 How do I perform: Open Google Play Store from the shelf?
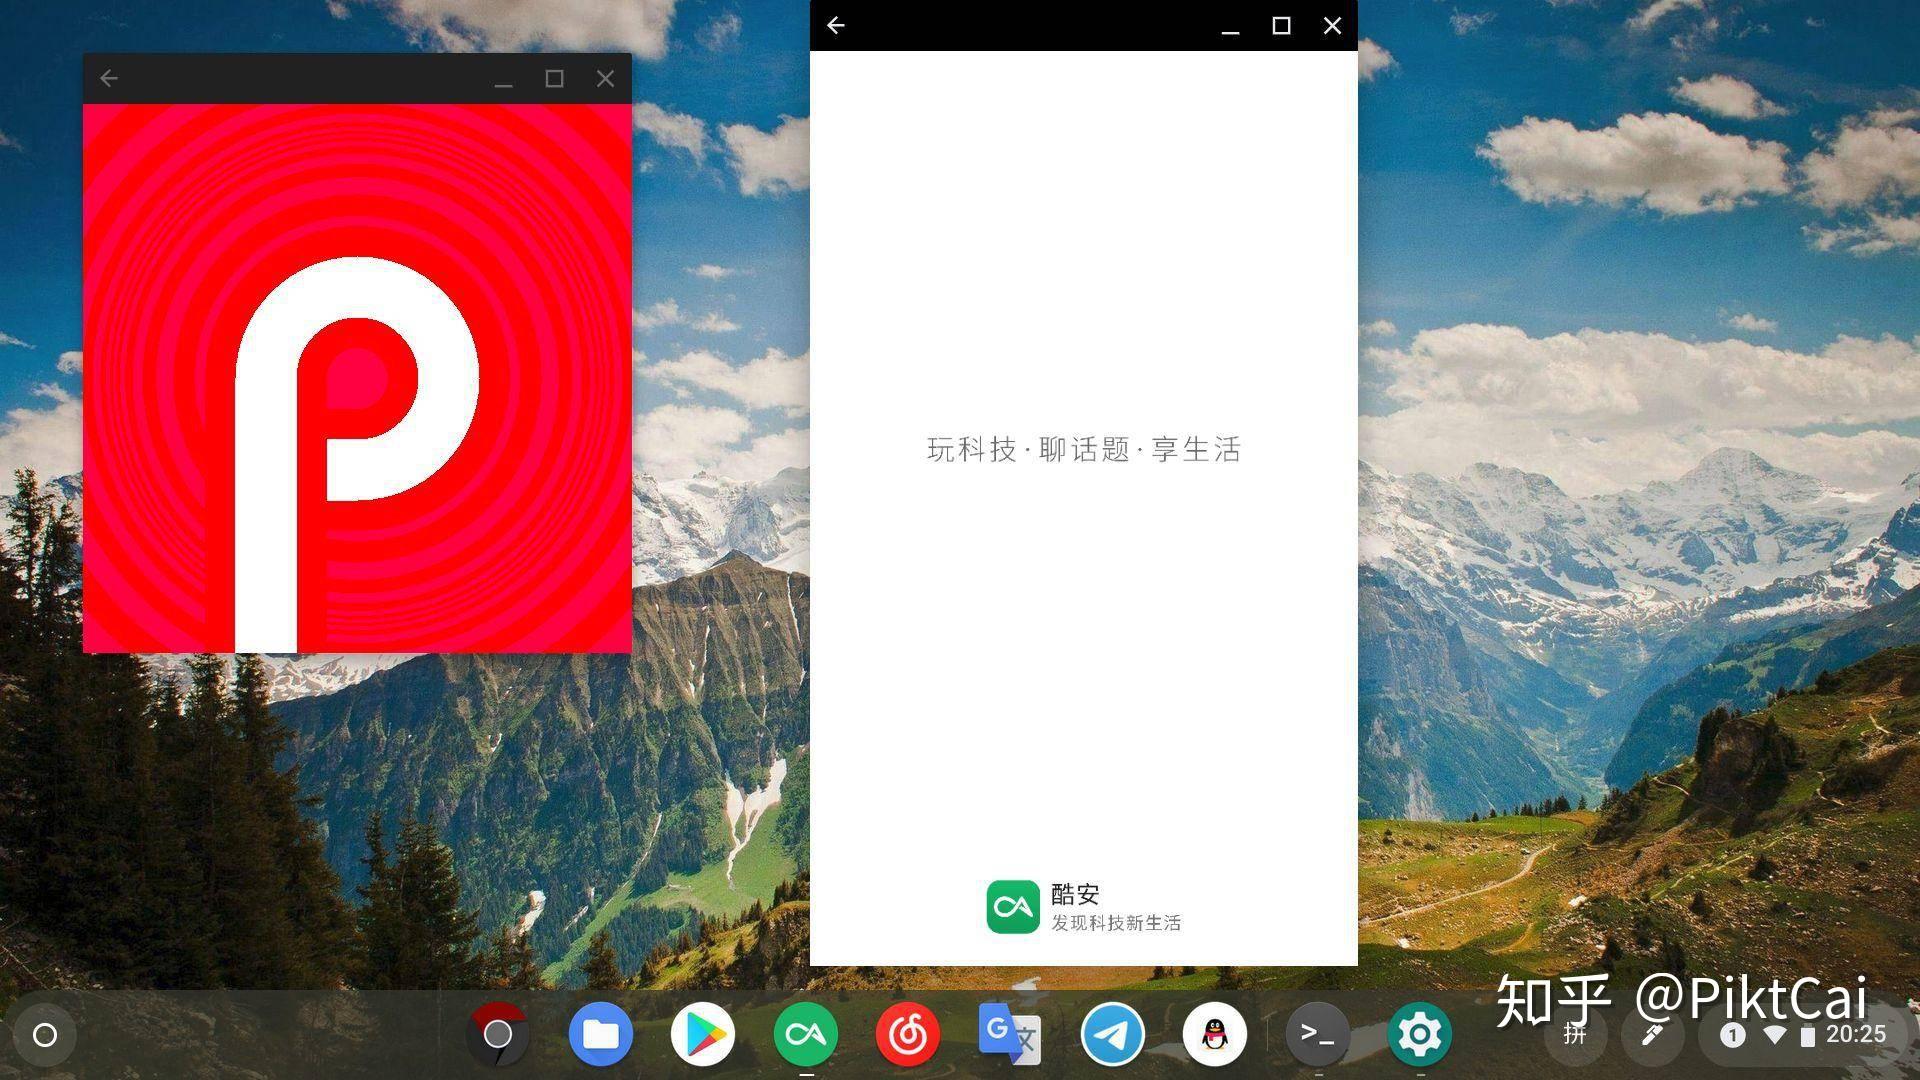703,1035
